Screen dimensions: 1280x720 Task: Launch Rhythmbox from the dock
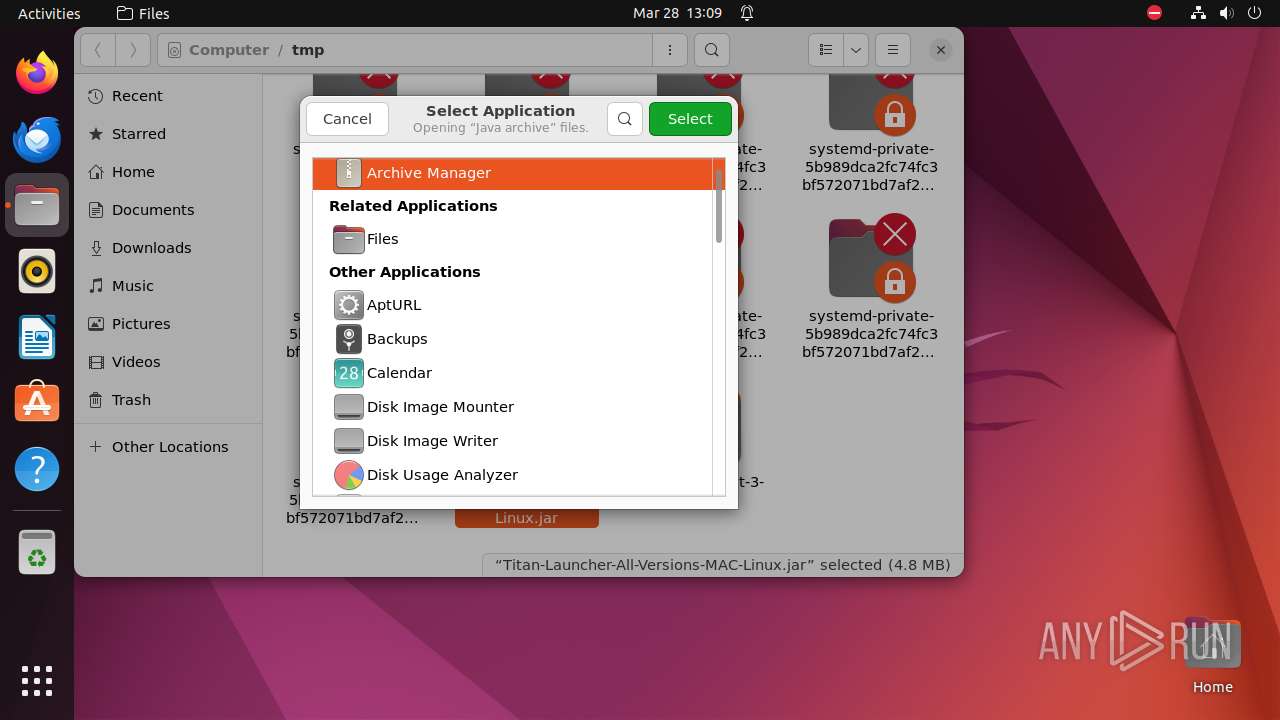[37, 271]
